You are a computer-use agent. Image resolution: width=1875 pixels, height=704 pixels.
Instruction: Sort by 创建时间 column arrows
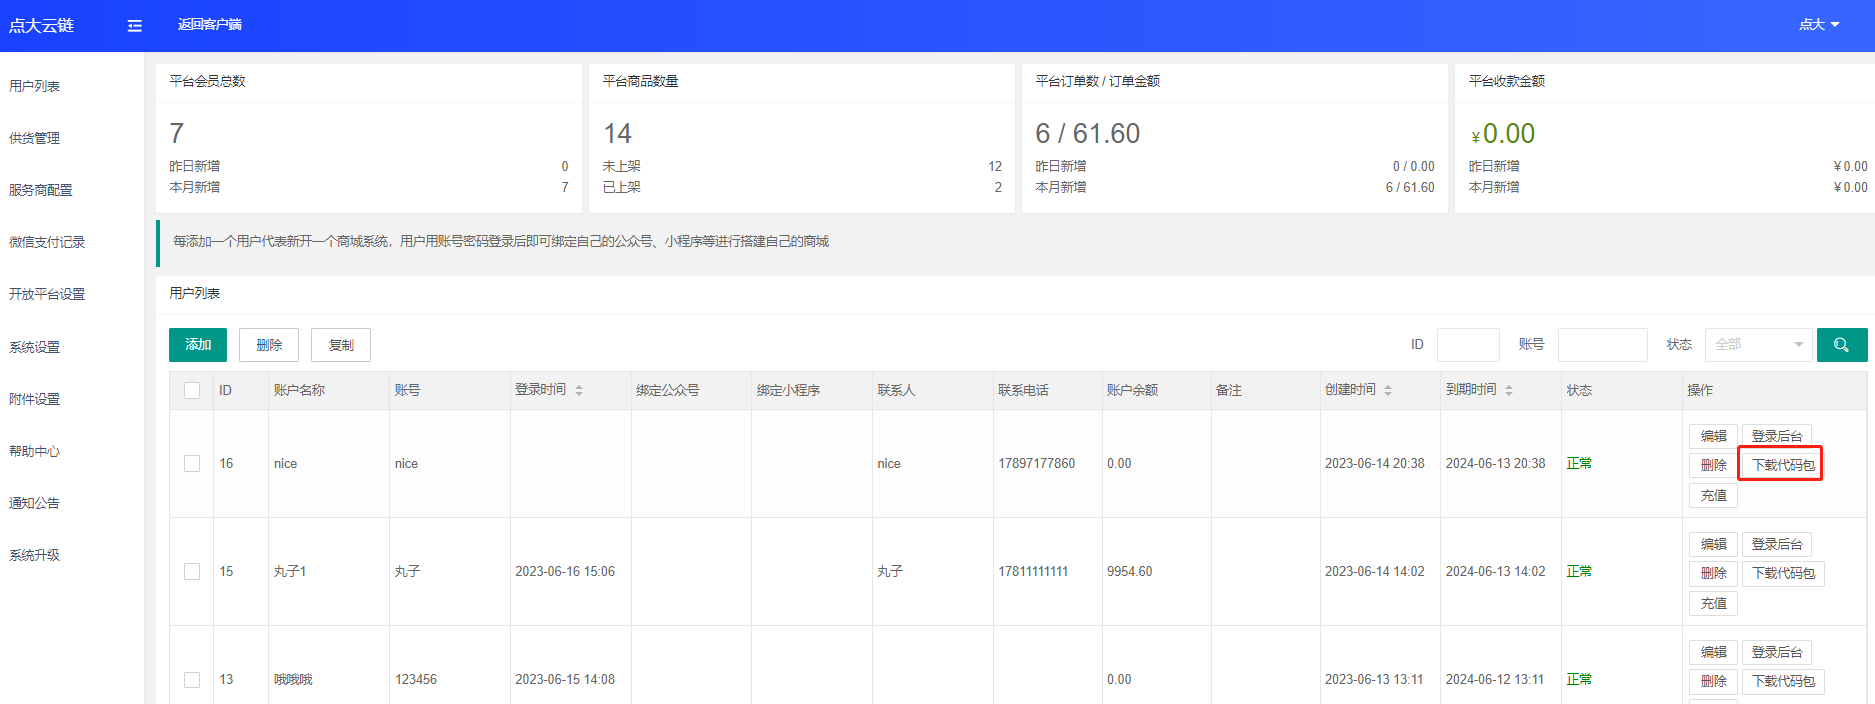tap(1388, 390)
